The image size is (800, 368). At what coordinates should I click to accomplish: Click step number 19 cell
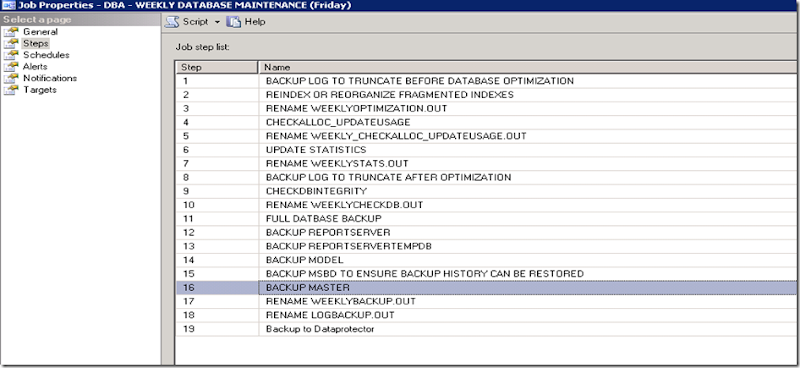point(217,329)
